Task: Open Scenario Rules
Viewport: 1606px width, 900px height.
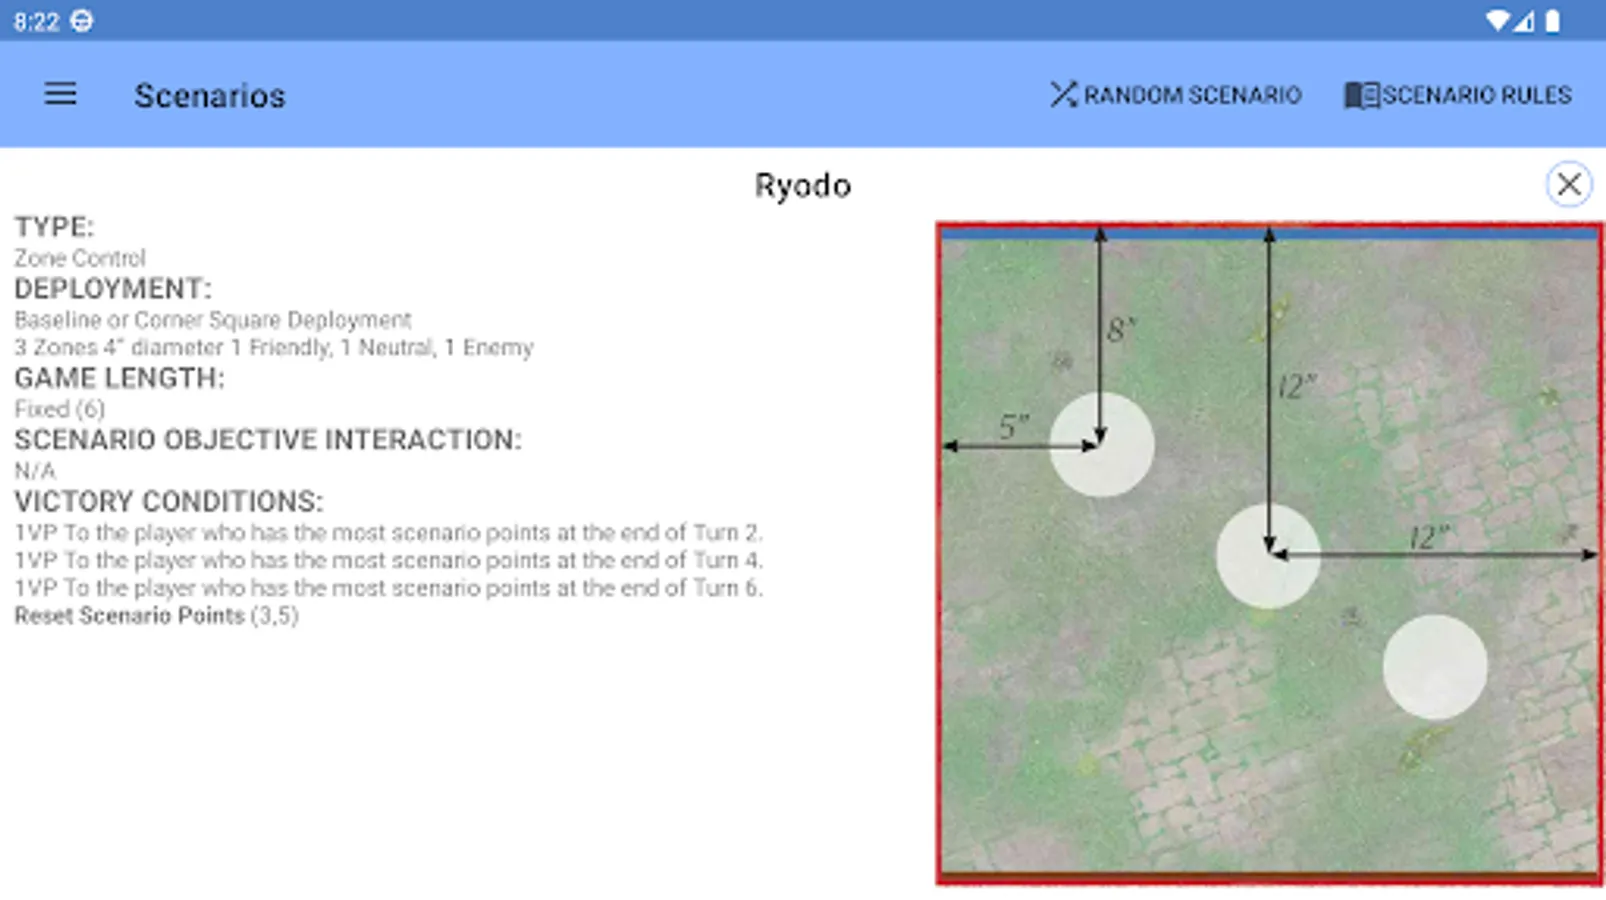Action: pos(1458,95)
